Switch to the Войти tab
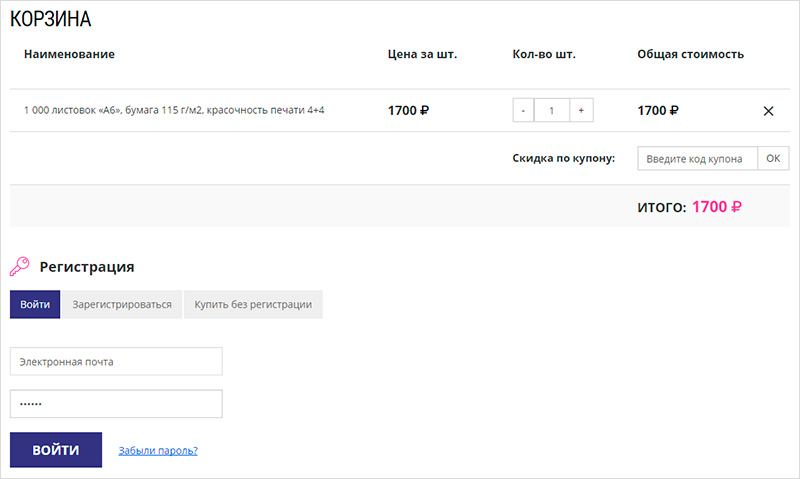The height and width of the screenshot is (479, 800). [x=35, y=305]
